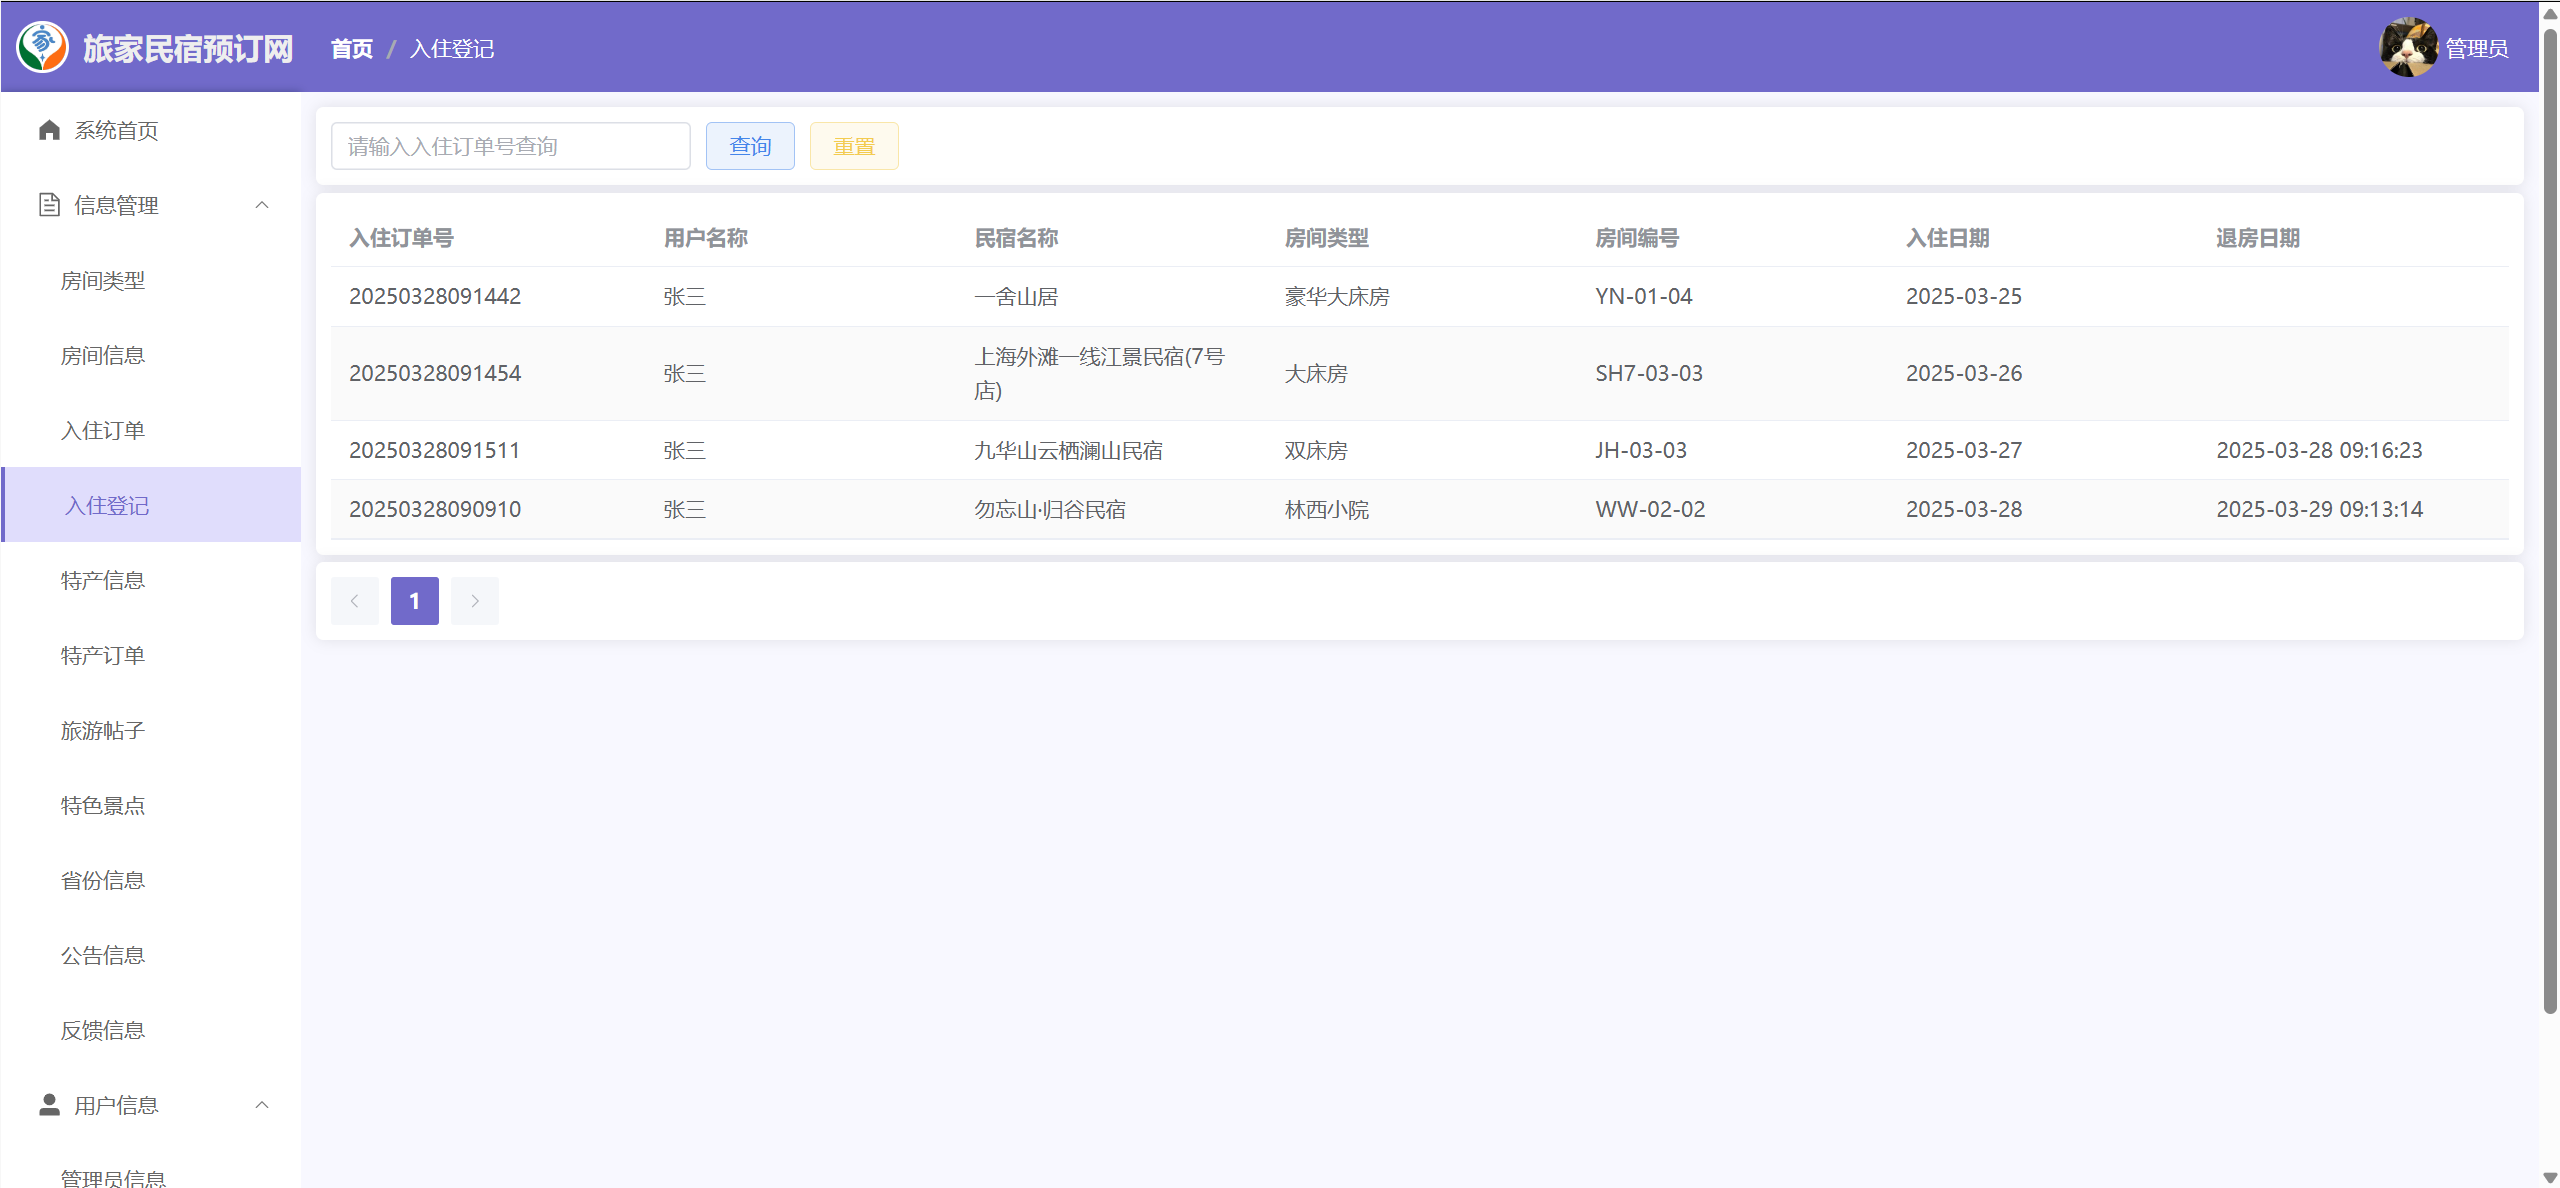2560x1188 pixels.
Task: Open the 房间类型 menu item
Action: [103, 281]
